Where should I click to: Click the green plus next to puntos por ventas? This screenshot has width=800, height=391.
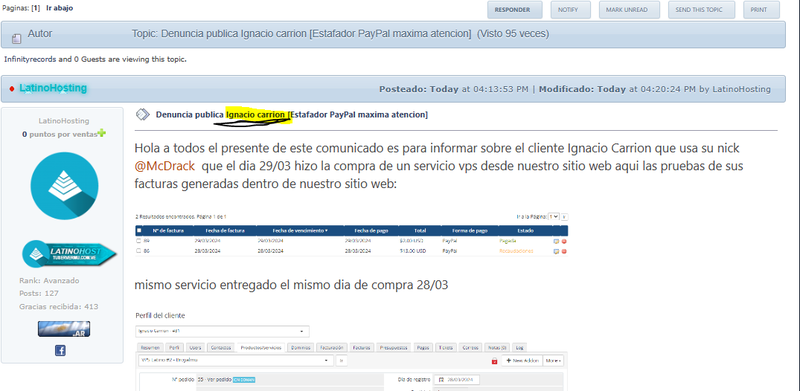102,134
